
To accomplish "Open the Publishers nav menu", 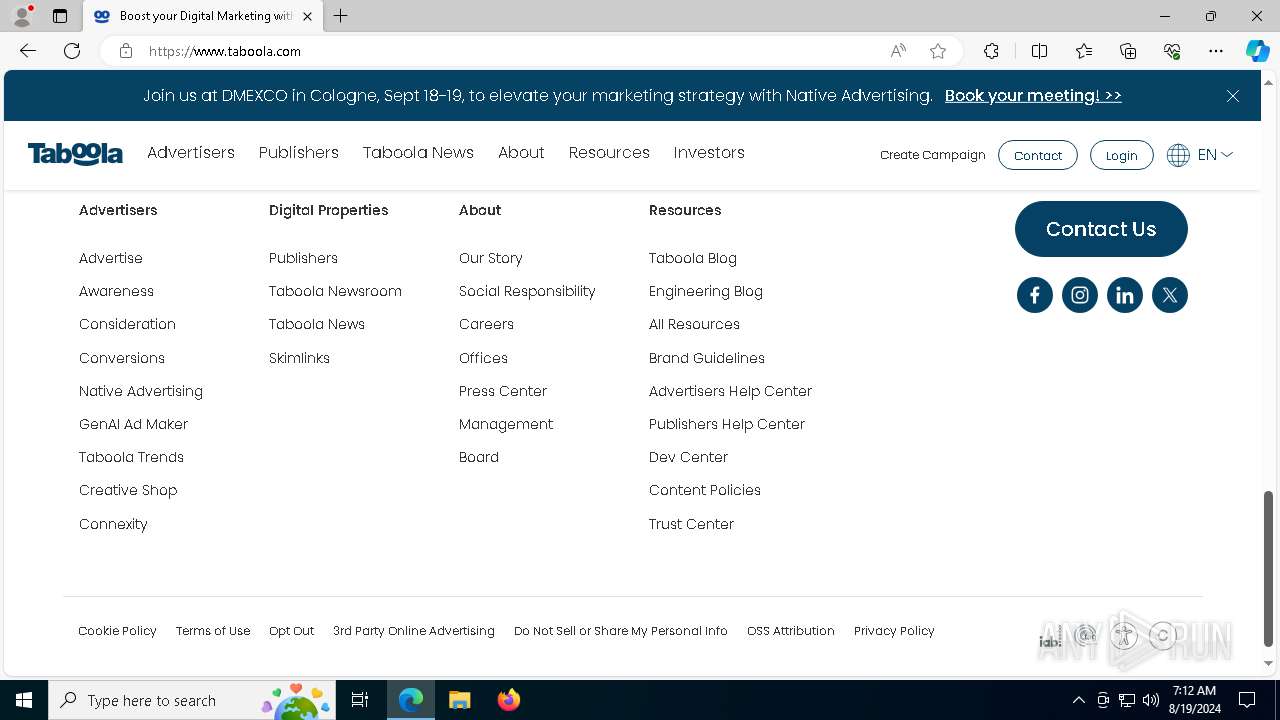I will (x=299, y=153).
